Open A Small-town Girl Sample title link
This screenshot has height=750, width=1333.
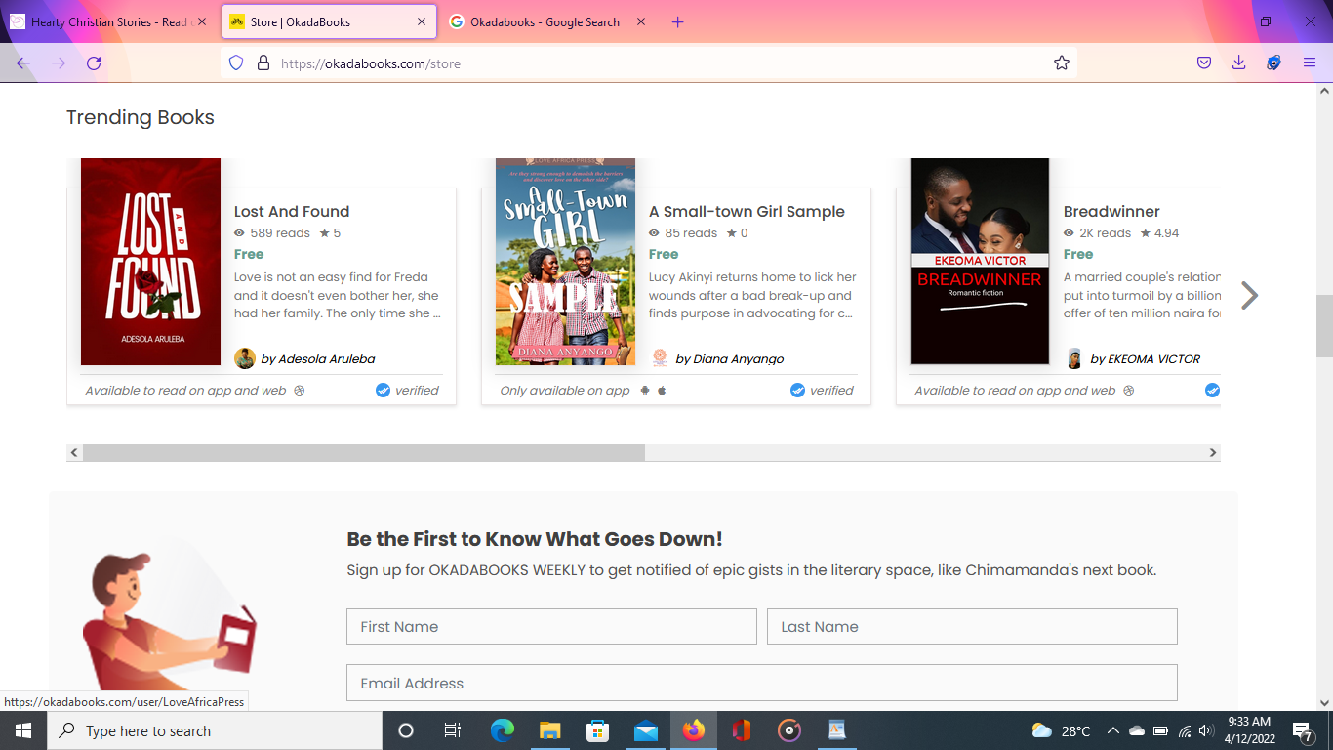click(x=747, y=212)
